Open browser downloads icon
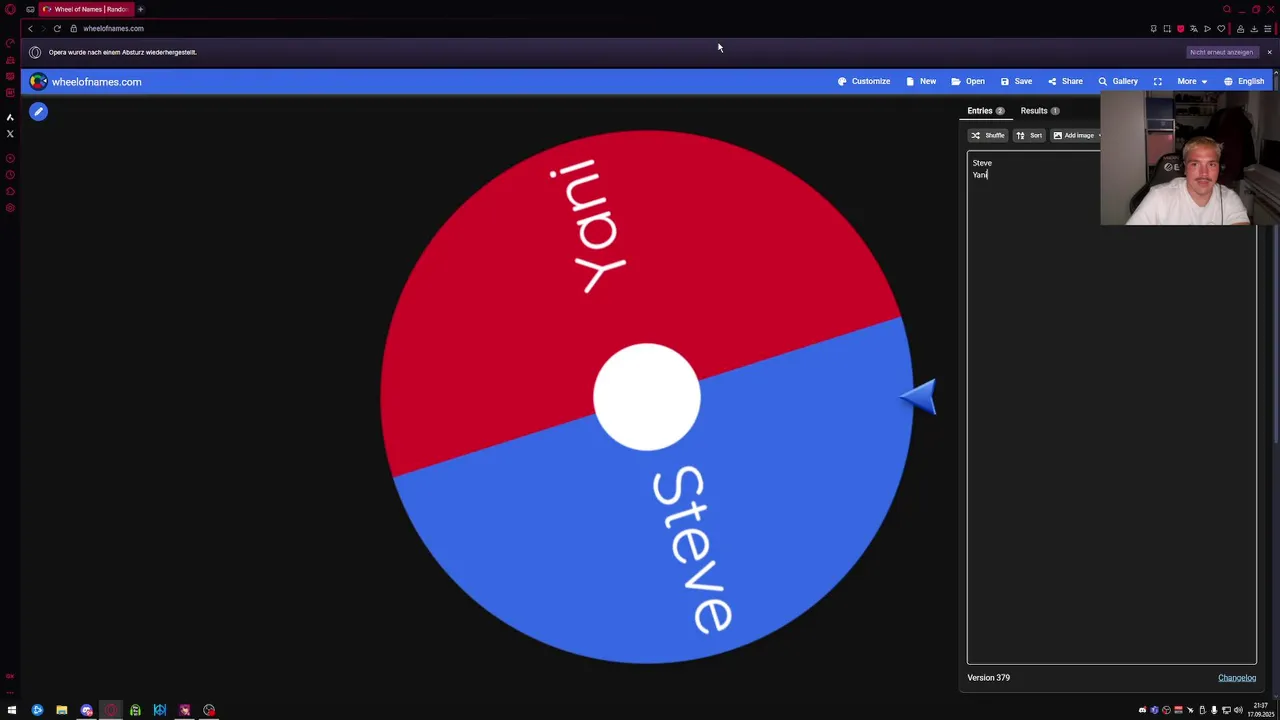Screen dimensions: 1280x720 pyautogui.click(x=1254, y=29)
